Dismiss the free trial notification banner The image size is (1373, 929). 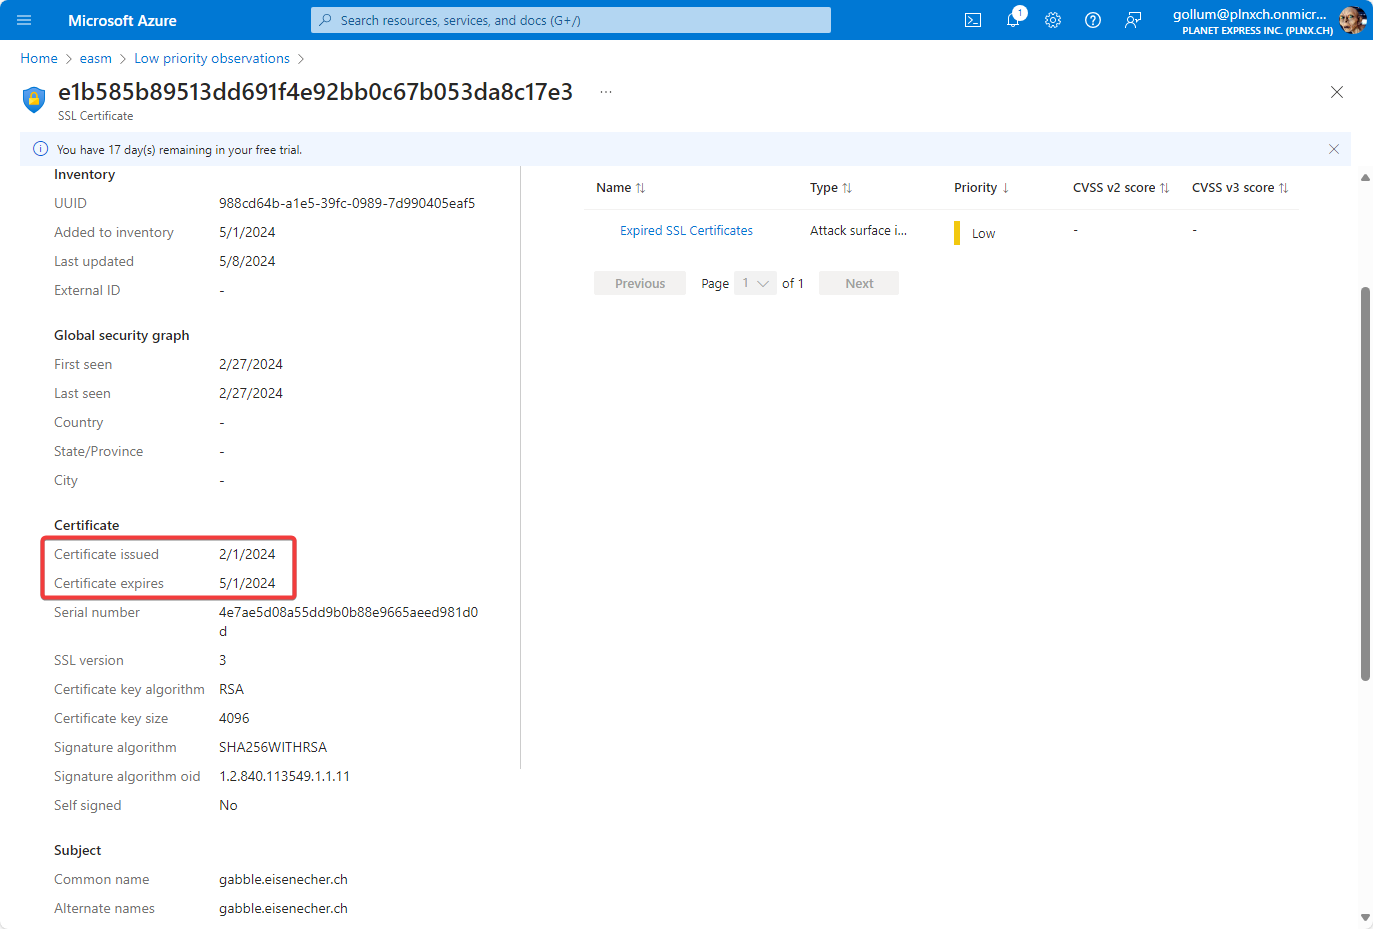[1333, 149]
